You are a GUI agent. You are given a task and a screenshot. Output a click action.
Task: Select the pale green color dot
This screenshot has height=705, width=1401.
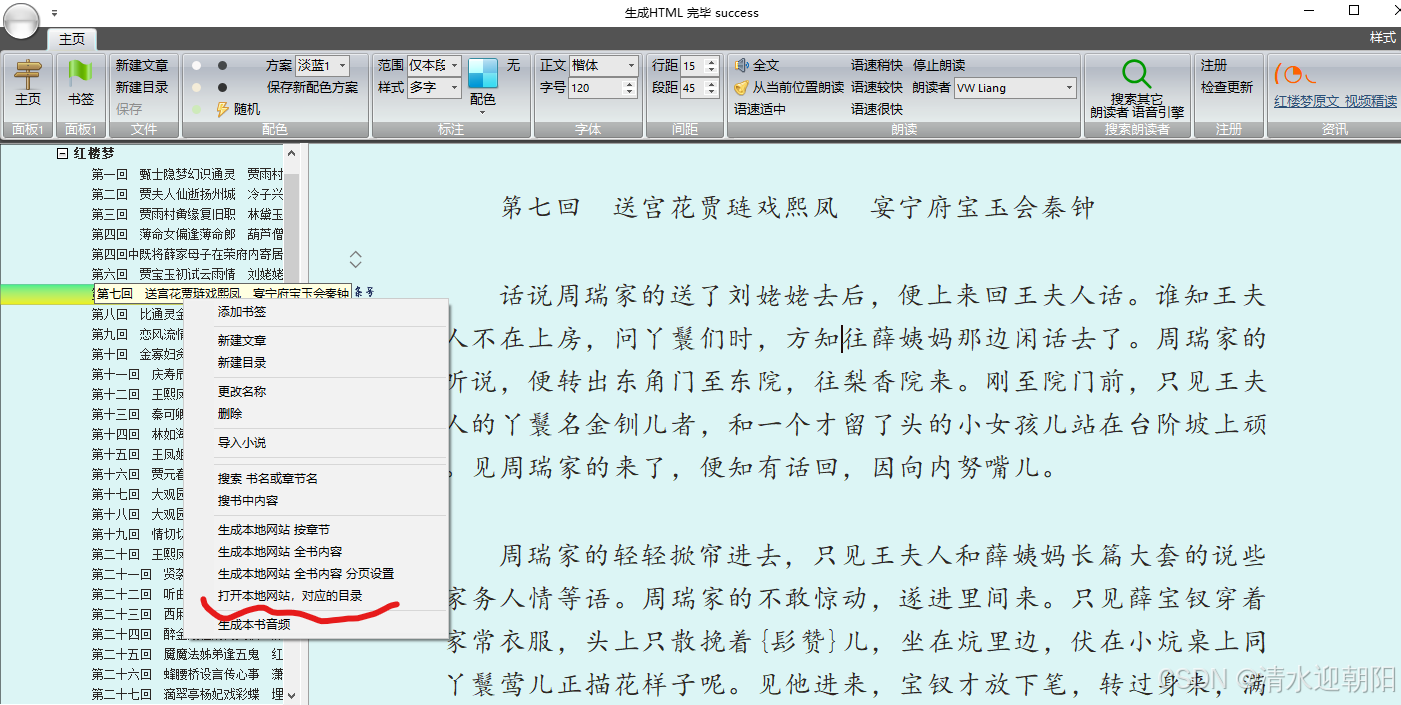coord(197,108)
